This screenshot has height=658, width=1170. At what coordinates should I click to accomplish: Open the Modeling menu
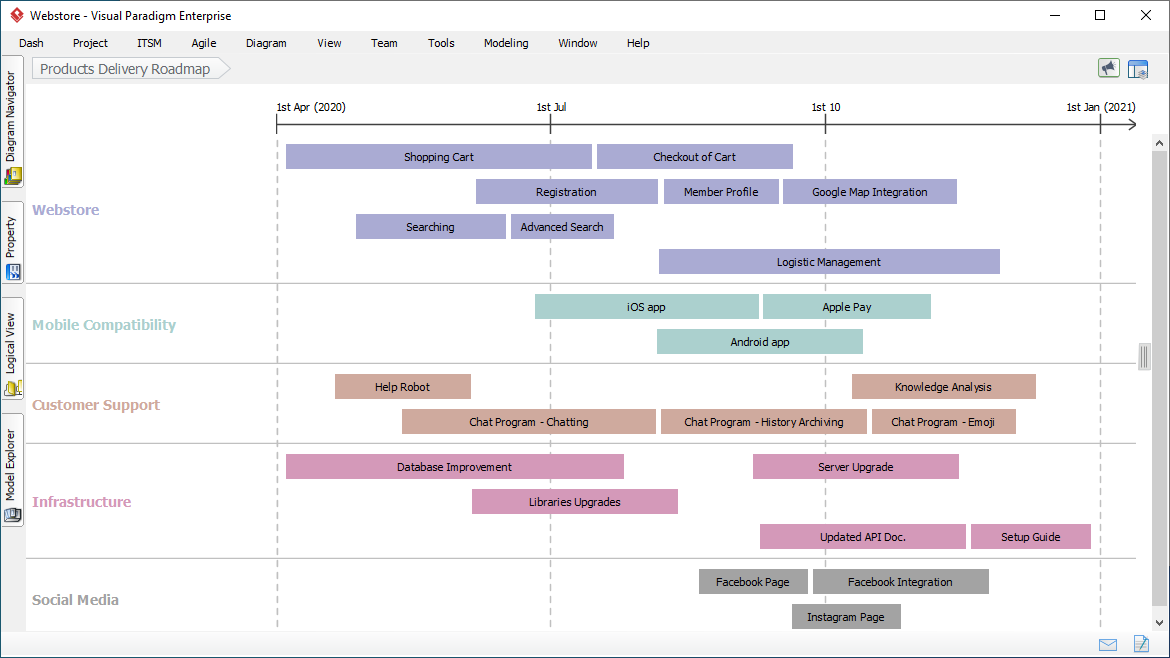pos(505,43)
